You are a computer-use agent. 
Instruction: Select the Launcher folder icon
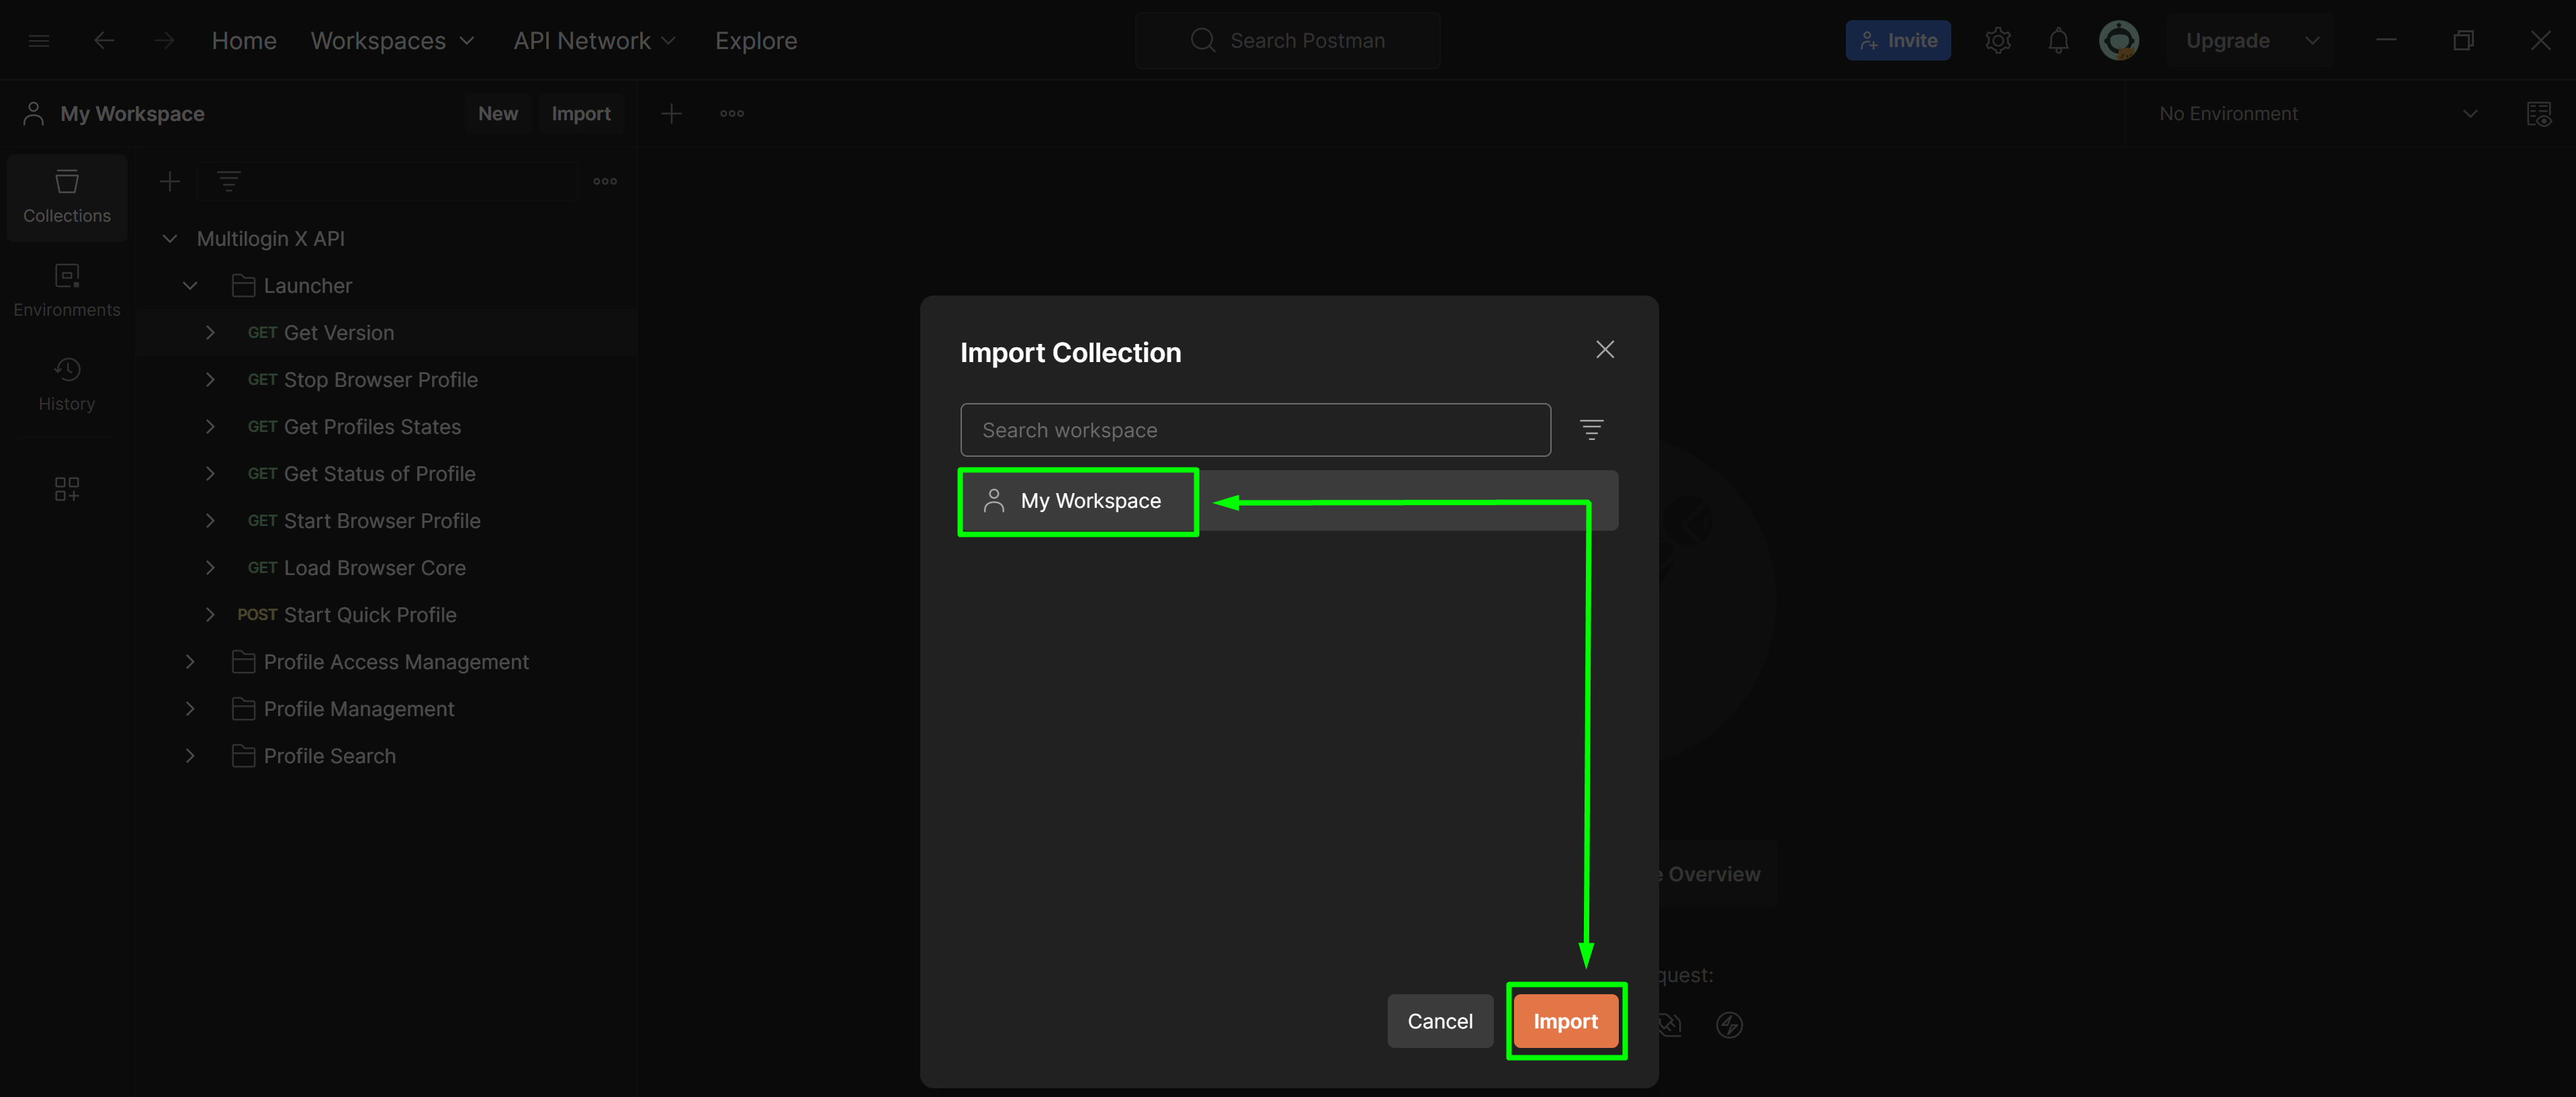(243, 286)
